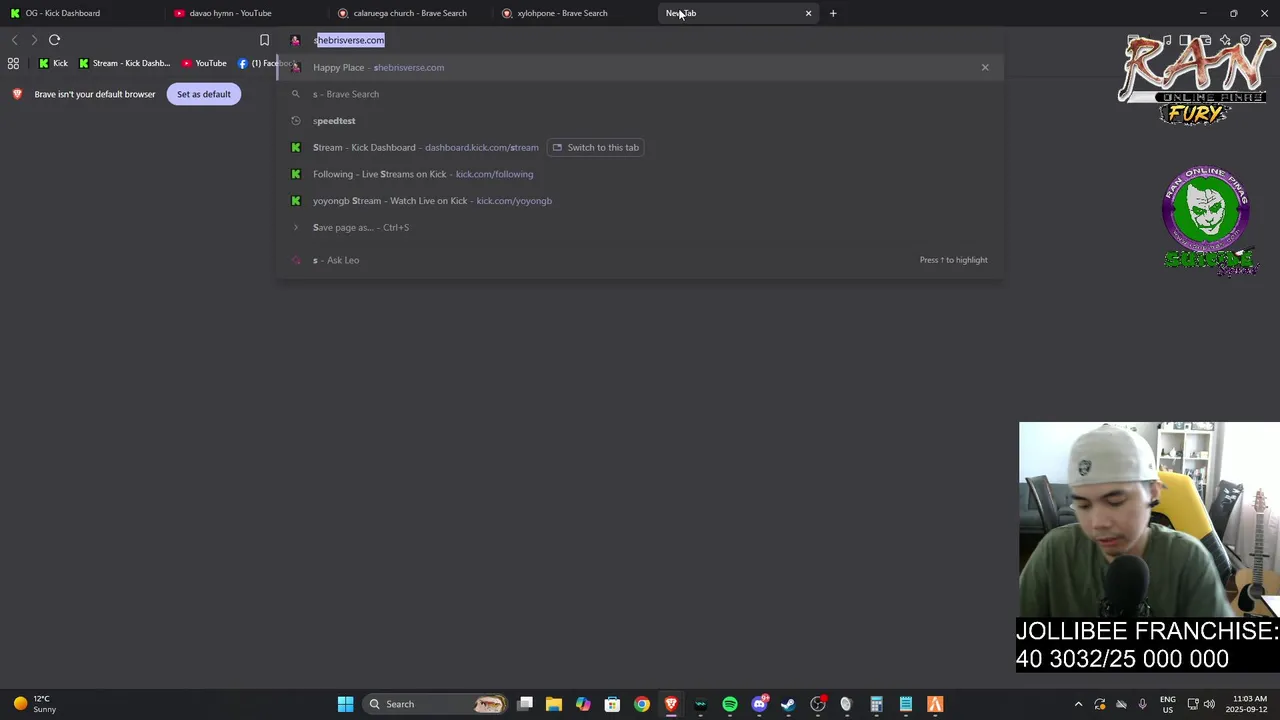The height and width of the screenshot is (720, 1280).
Task: Select the Following - Live Streams on Kick suggestion
Action: coord(640,174)
